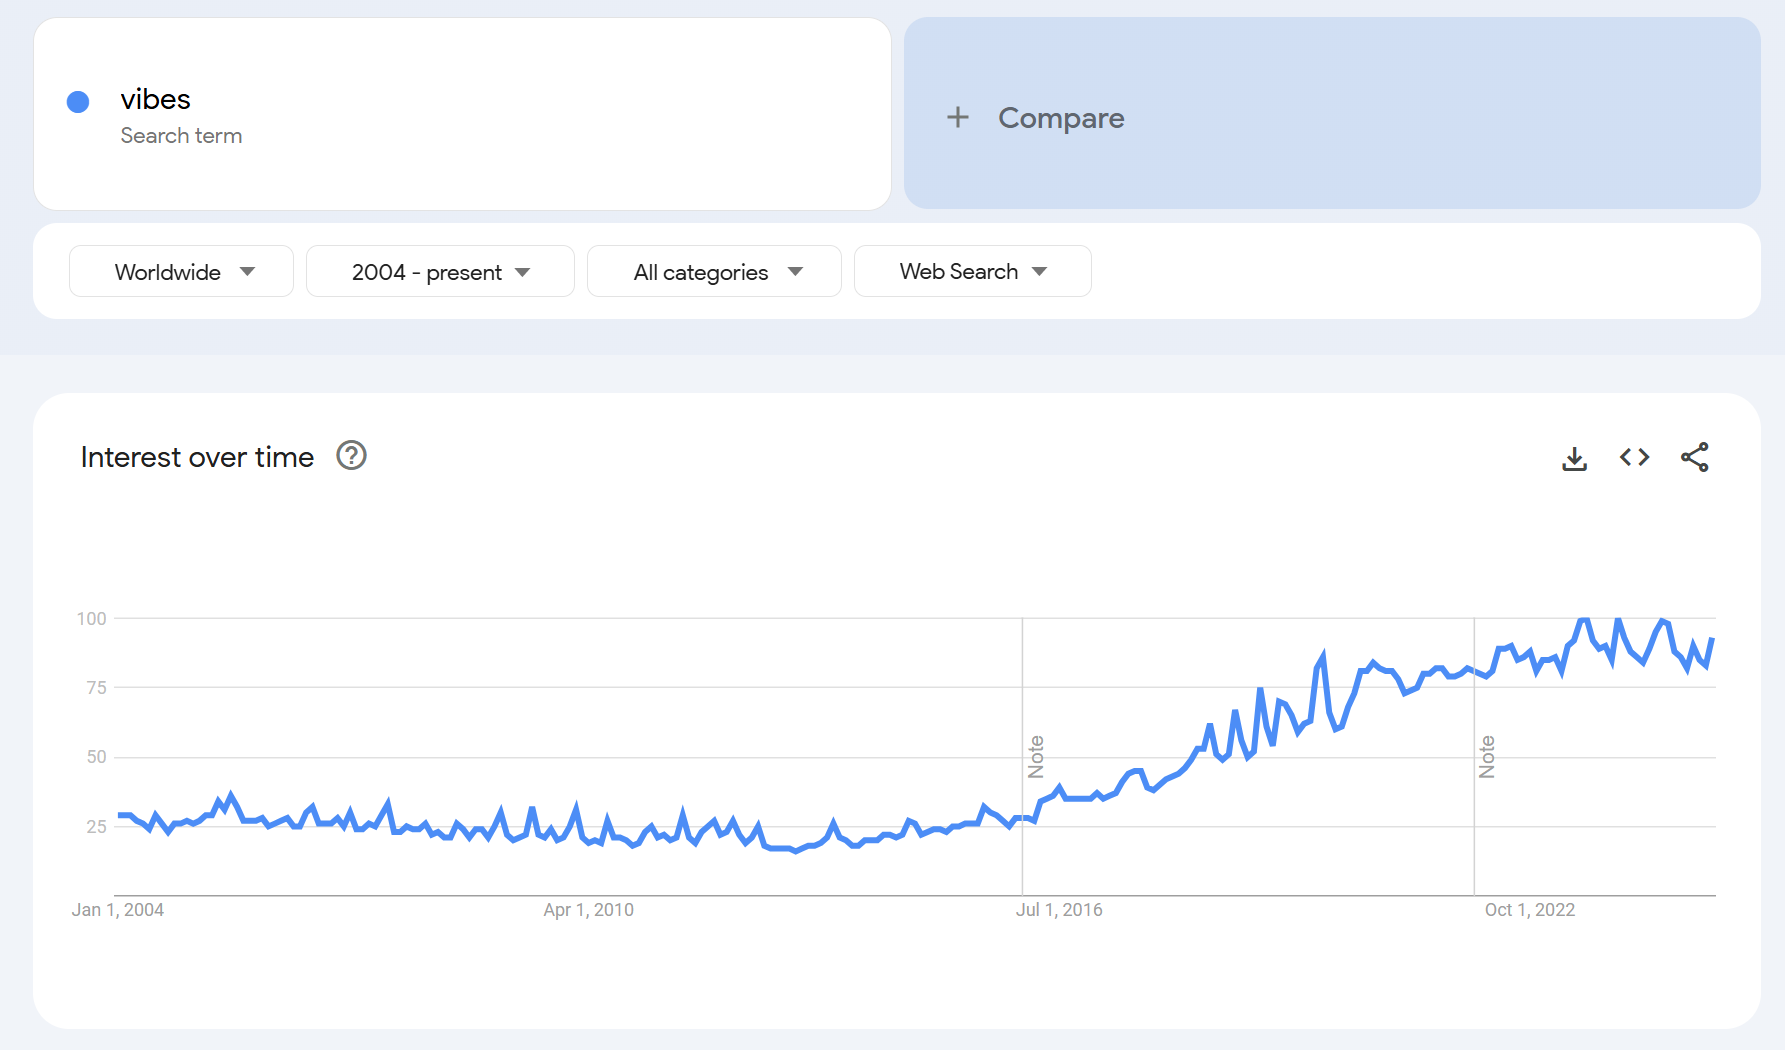Click the 100 value axis label
This screenshot has height=1050, width=1785.
pyautogui.click(x=91, y=618)
